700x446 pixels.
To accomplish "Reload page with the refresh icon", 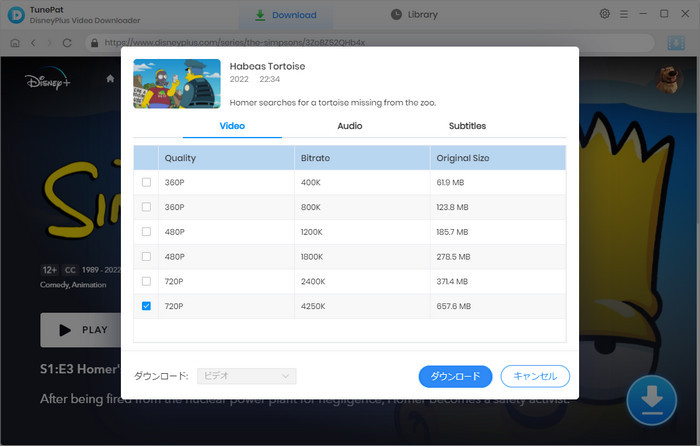I will (67, 43).
